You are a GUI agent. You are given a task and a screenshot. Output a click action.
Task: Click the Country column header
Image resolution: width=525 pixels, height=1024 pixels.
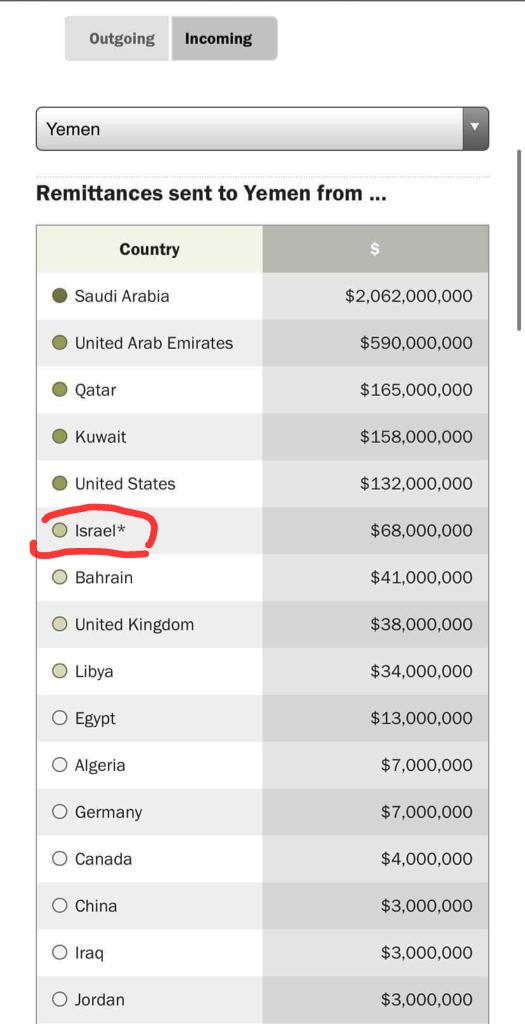(x=150, y=249)
